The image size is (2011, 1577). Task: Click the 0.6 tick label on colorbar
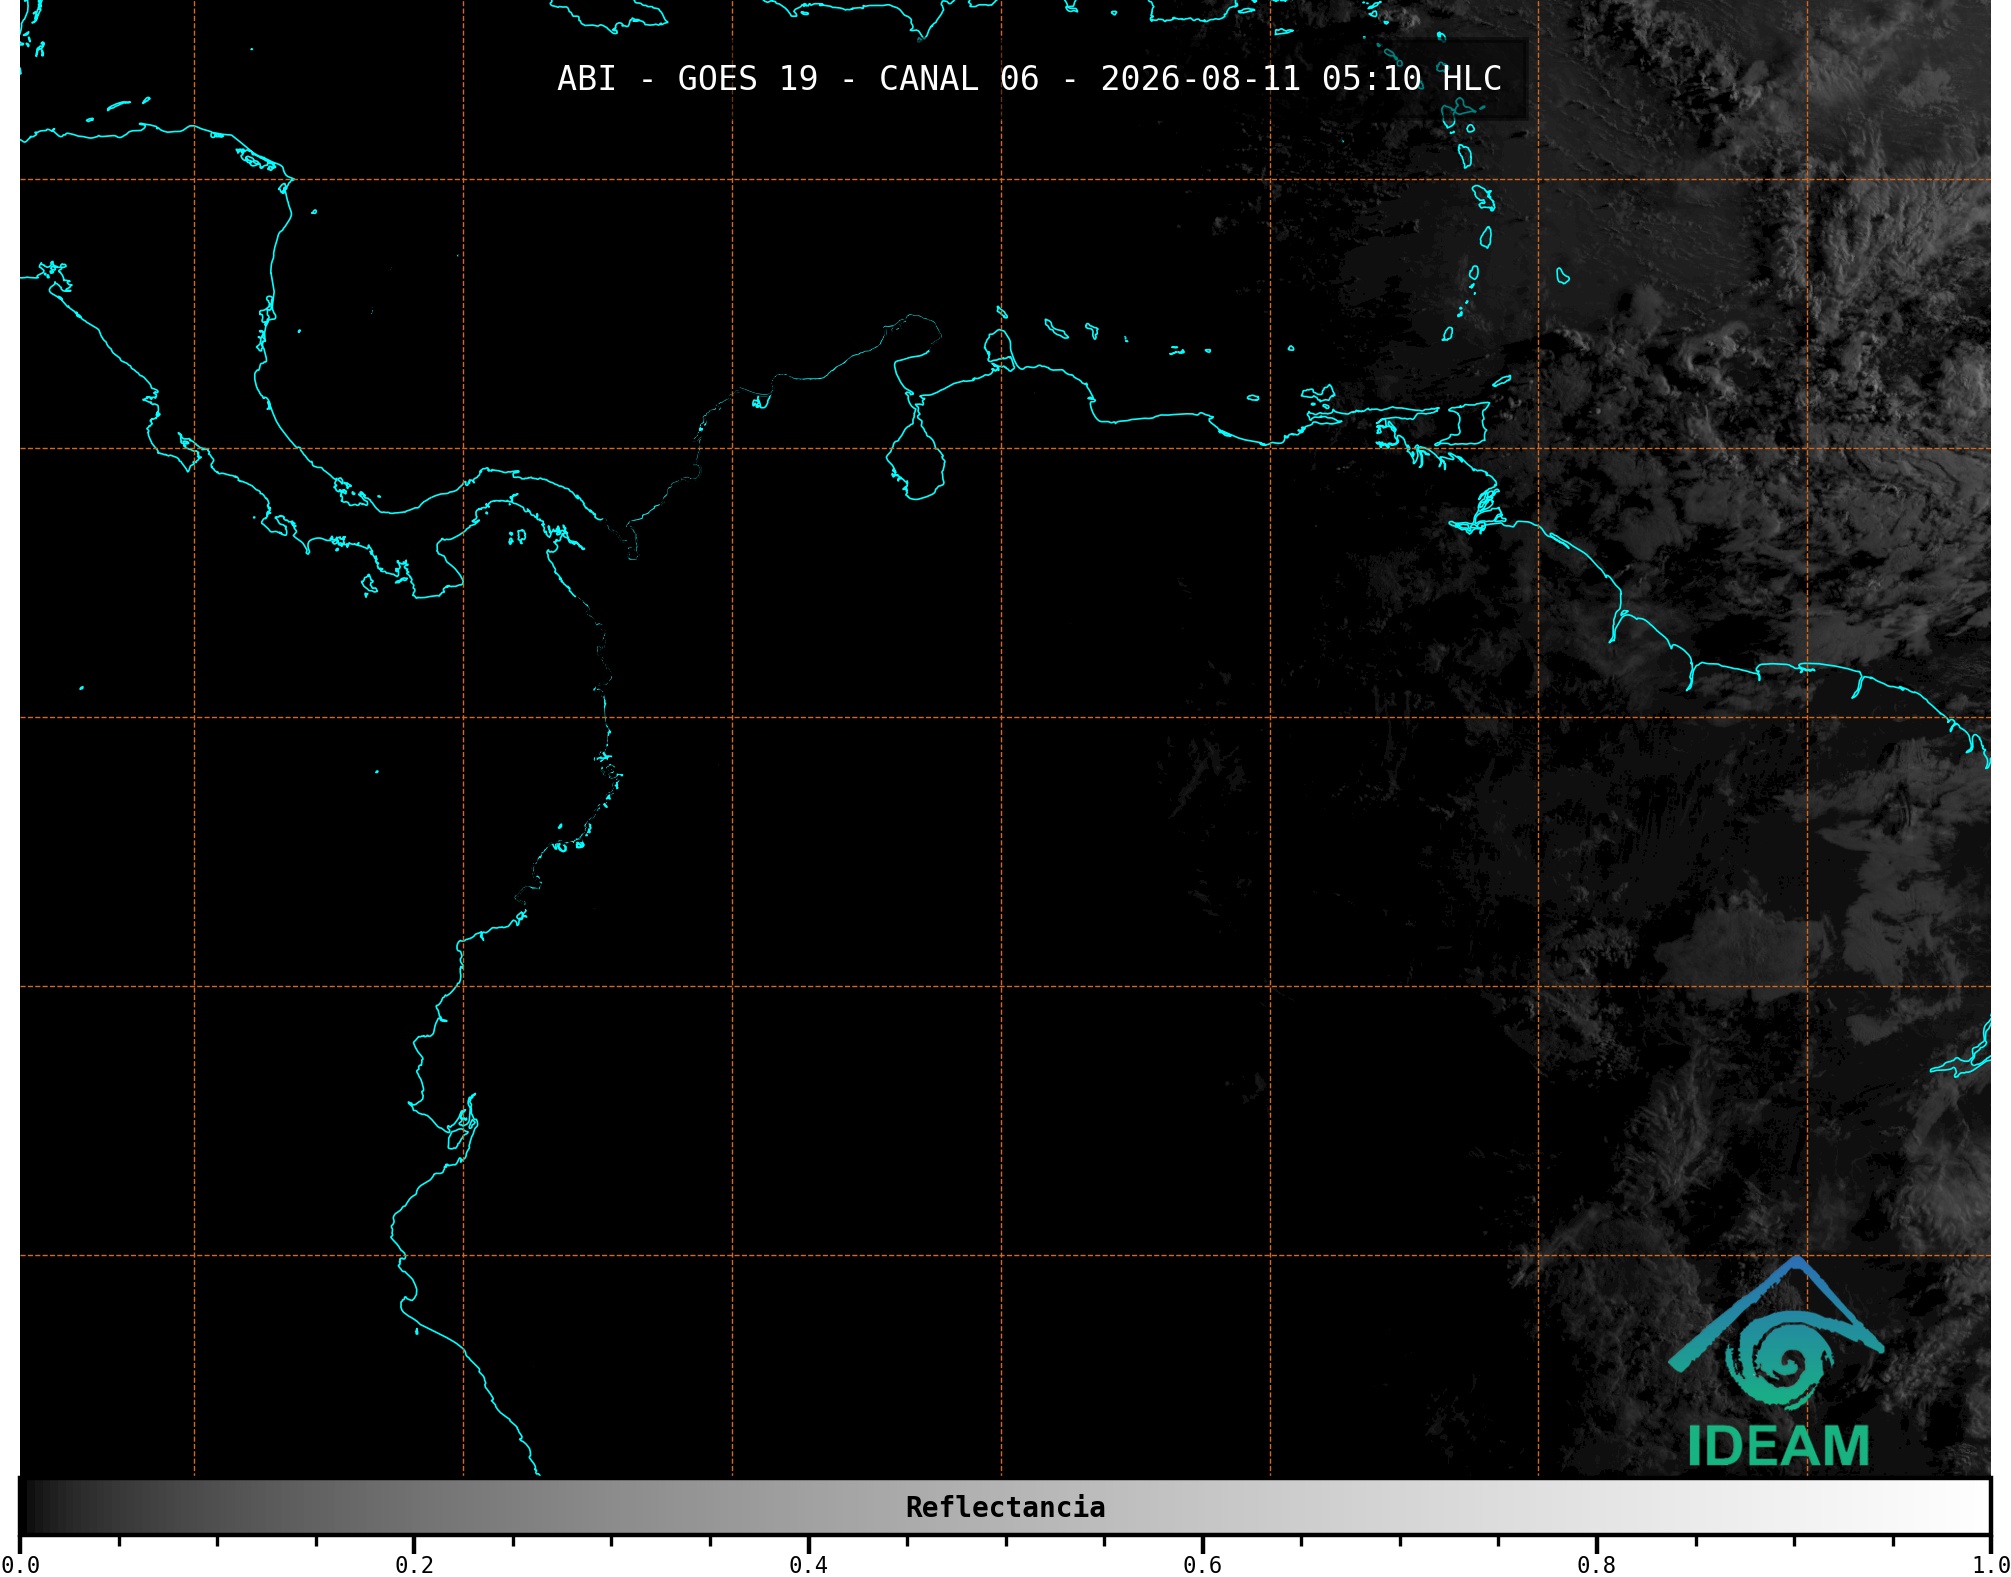coord(1202,1564)
